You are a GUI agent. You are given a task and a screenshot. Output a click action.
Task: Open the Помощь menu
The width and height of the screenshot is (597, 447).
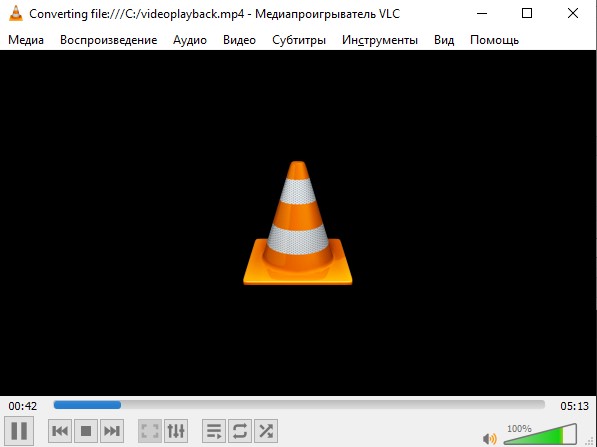[494, 40]
